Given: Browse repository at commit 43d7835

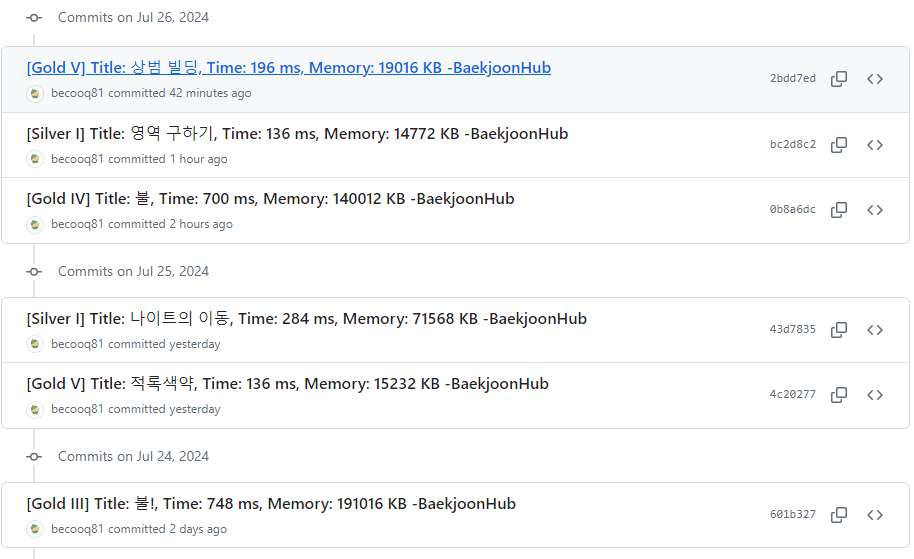Looking at the screenshot, I should coord(875,330).
